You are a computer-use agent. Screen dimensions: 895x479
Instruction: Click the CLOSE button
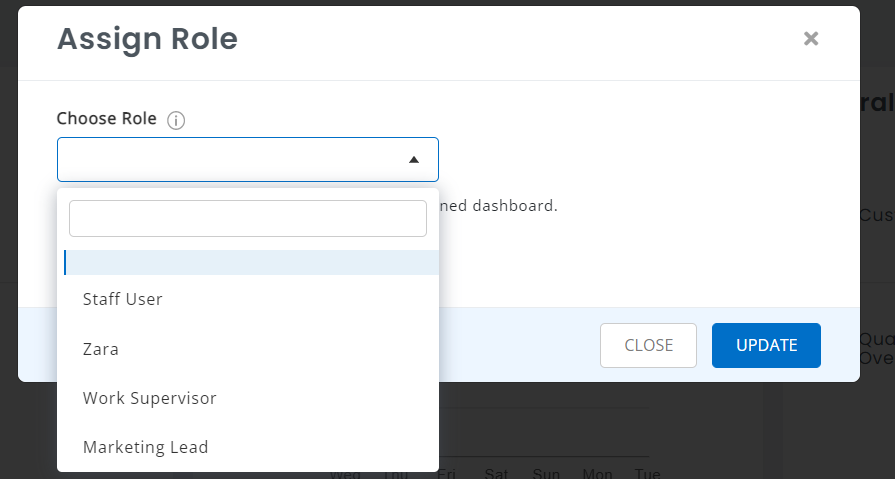(648, 345)
